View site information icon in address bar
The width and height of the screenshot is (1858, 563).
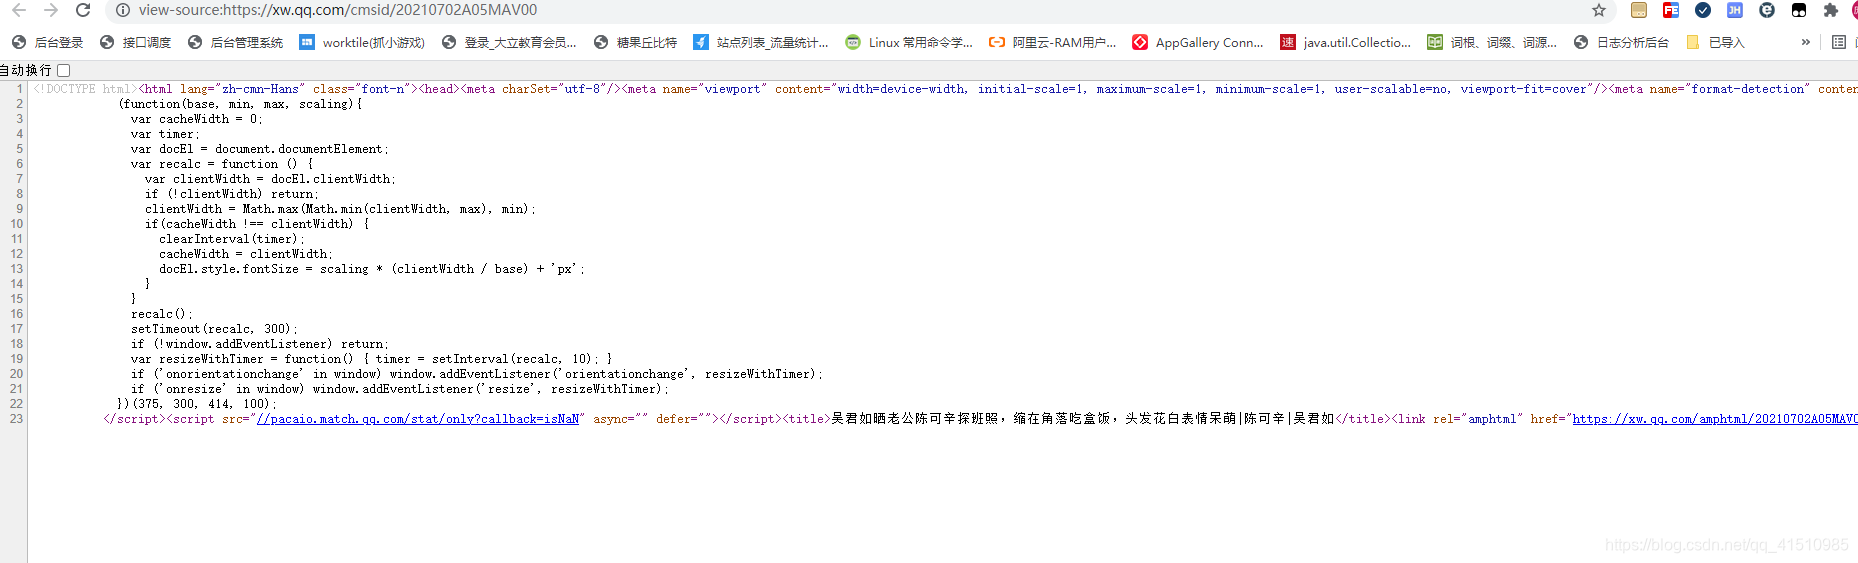[x=123, y=10]
